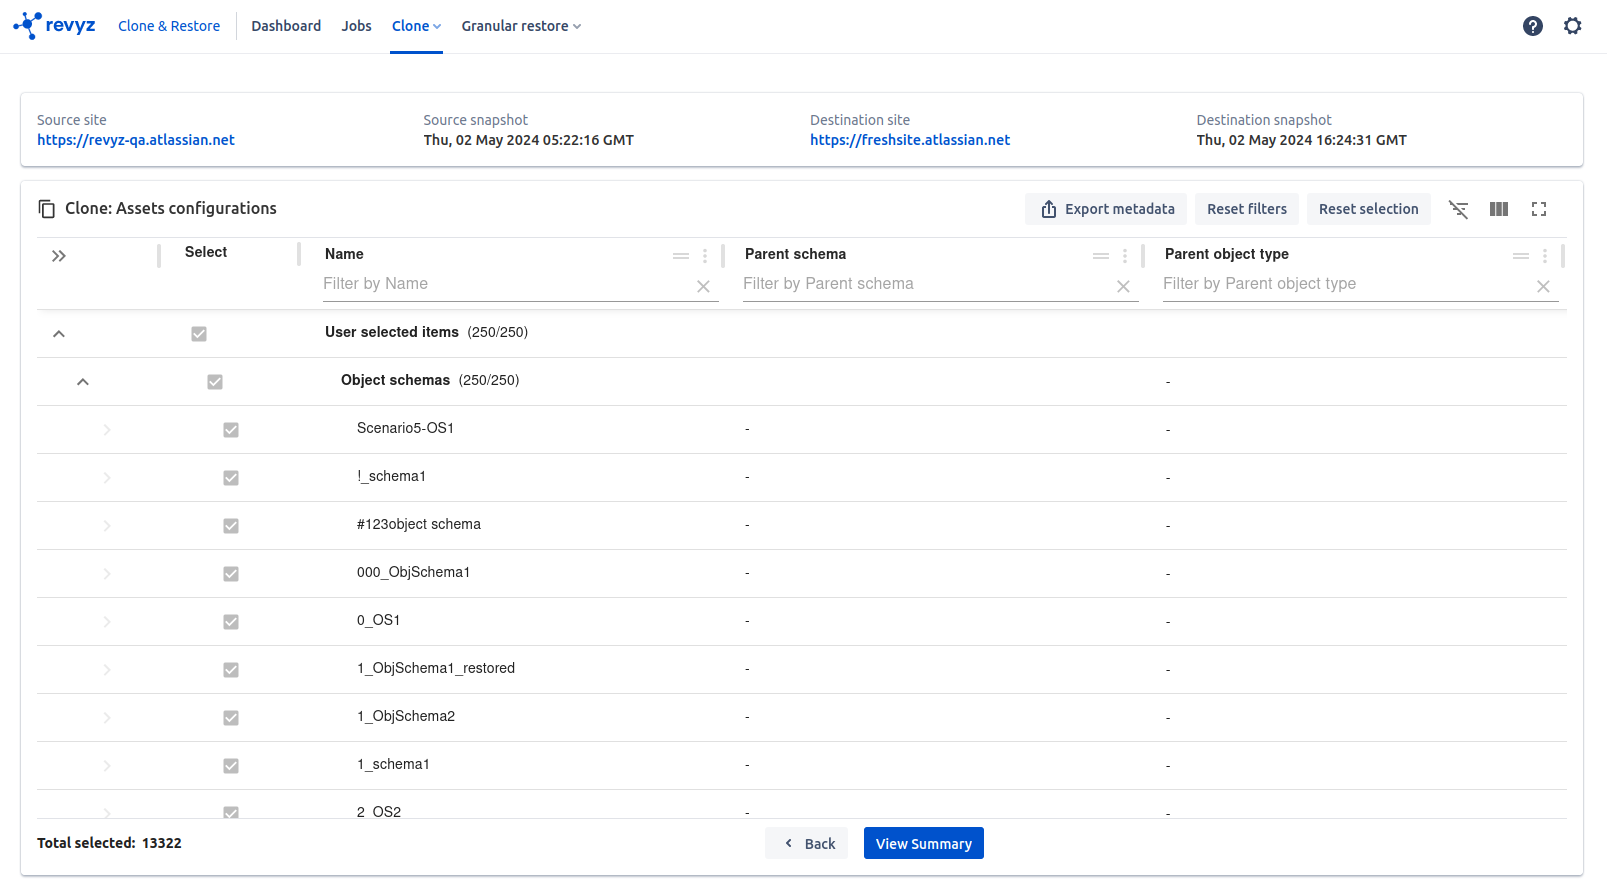Click the copy icon beside Clone title
1607x894 pixels.
pos(47,209)
